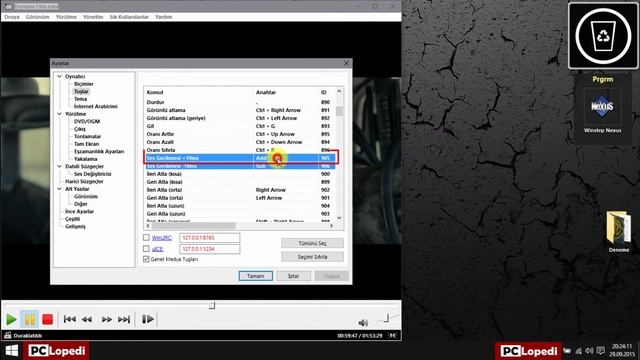Collapse the Dahili Süzgeçler tree node
Viewport: 640px width, 360px height.
[60, 166]
